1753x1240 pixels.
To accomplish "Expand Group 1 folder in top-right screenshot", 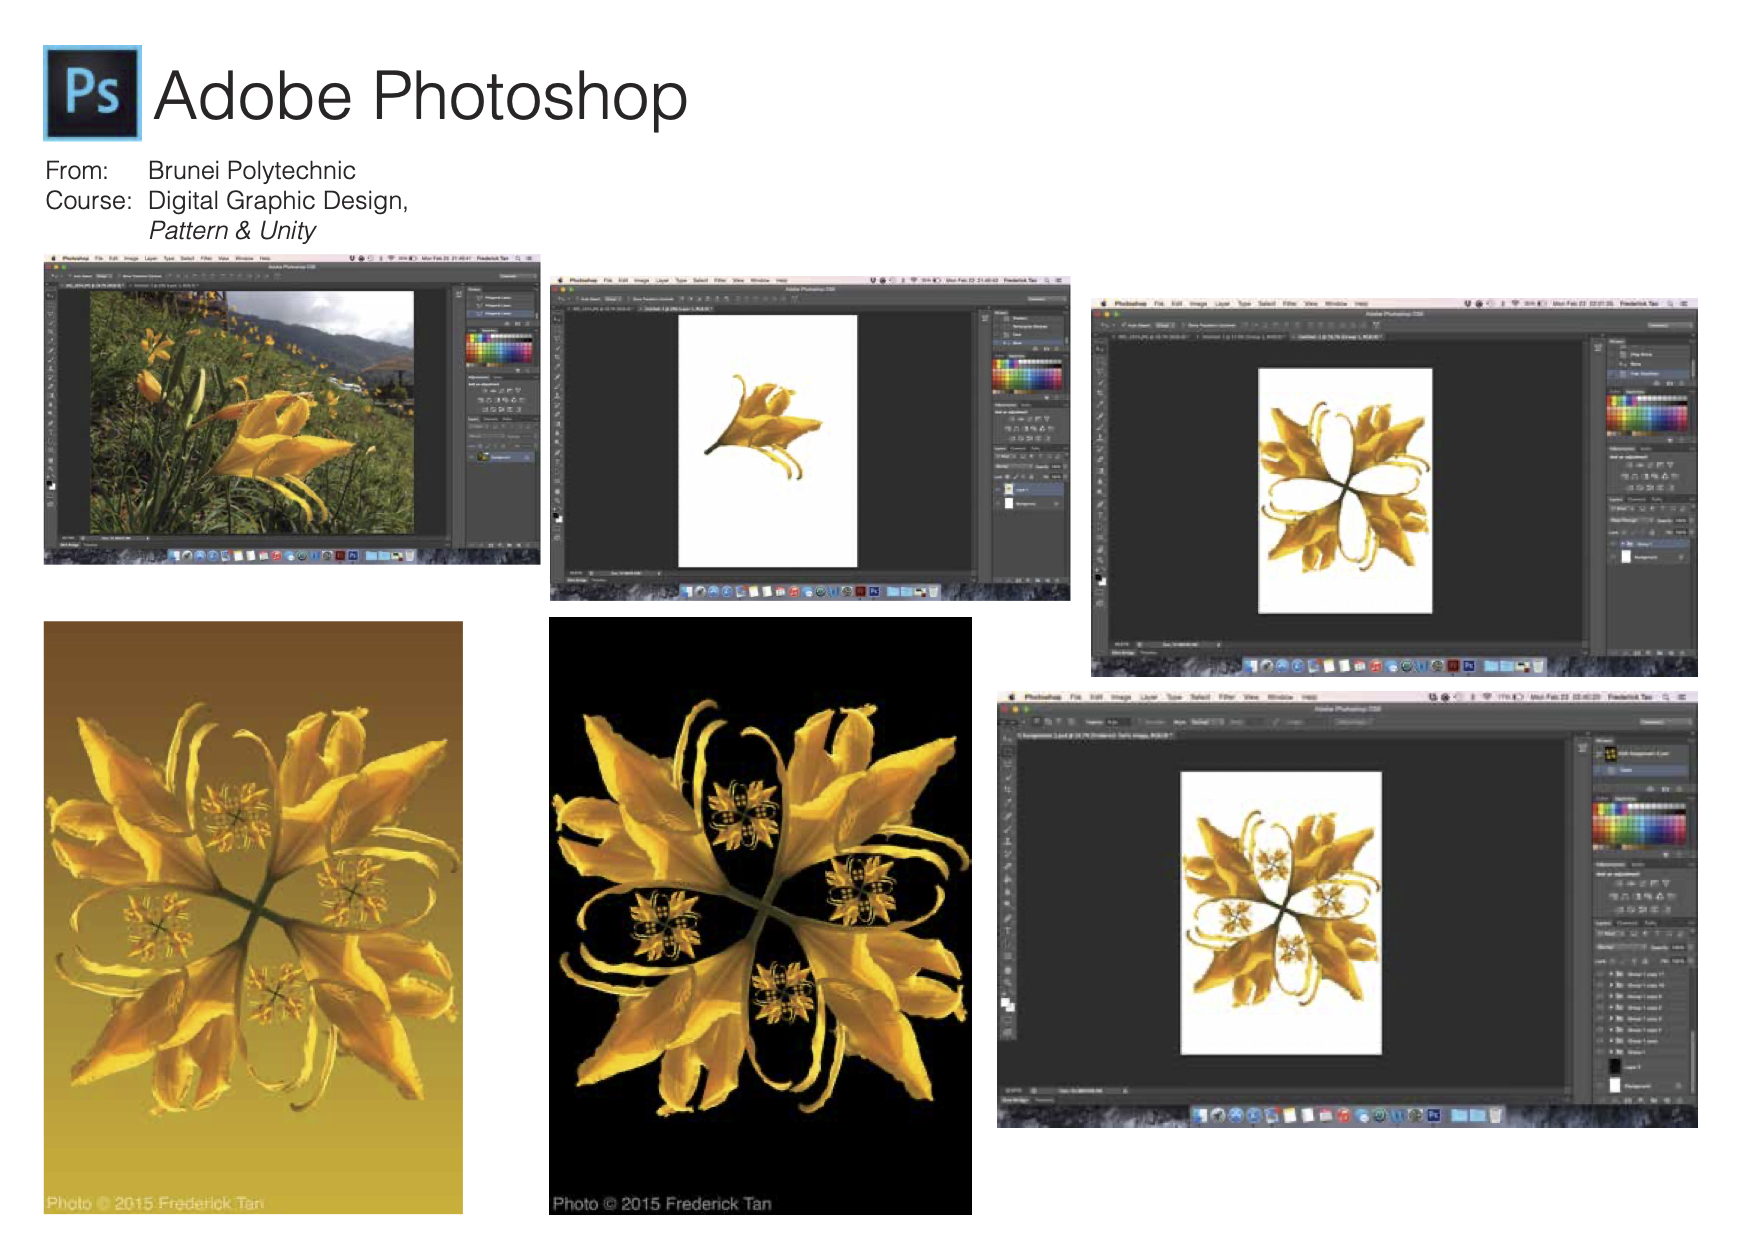I will point(1622,544).
